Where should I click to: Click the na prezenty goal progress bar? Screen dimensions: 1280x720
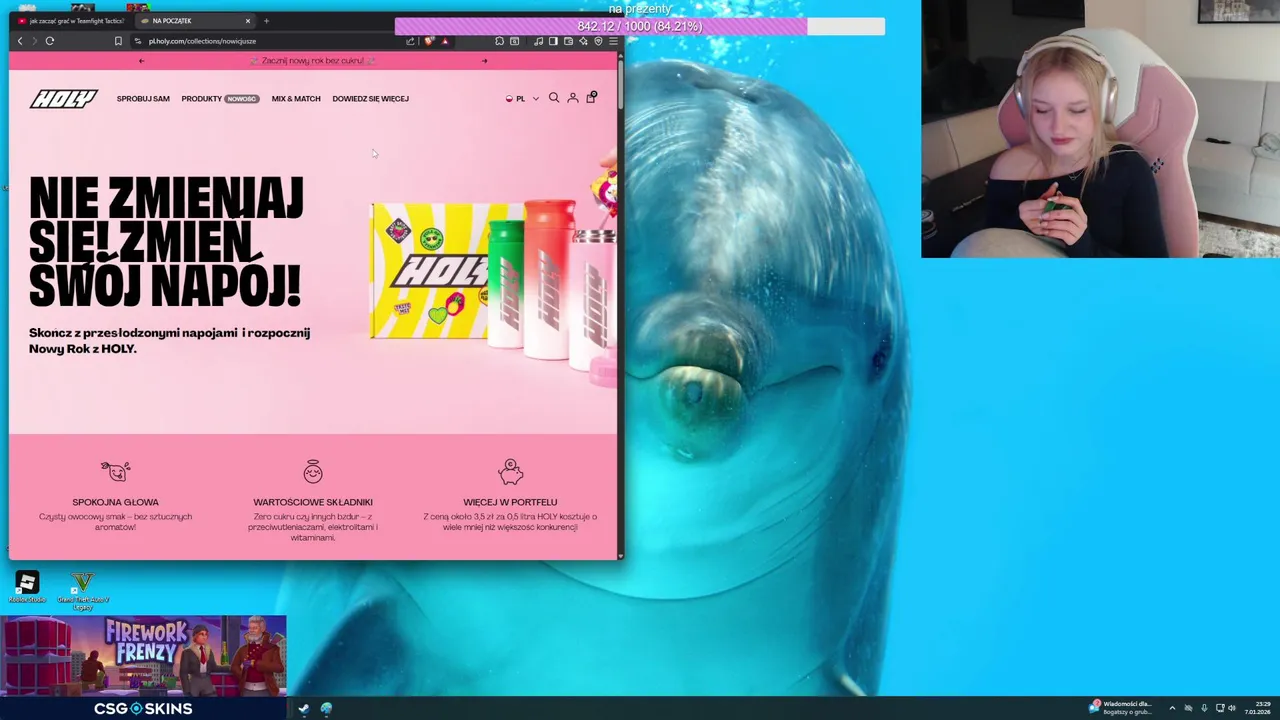[x=640, y=26]
